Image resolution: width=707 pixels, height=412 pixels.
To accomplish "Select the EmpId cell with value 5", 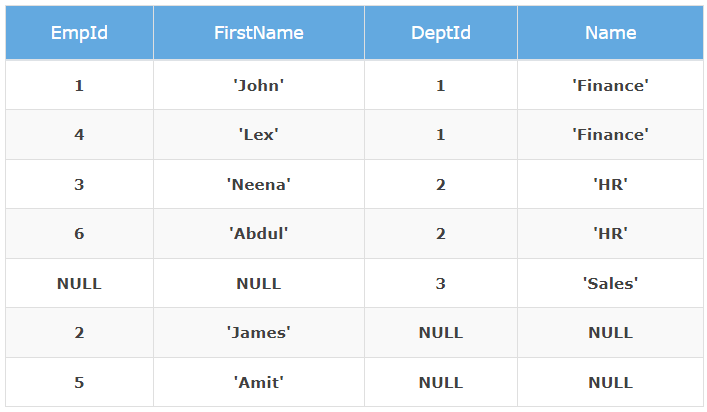I will (79, 382).
